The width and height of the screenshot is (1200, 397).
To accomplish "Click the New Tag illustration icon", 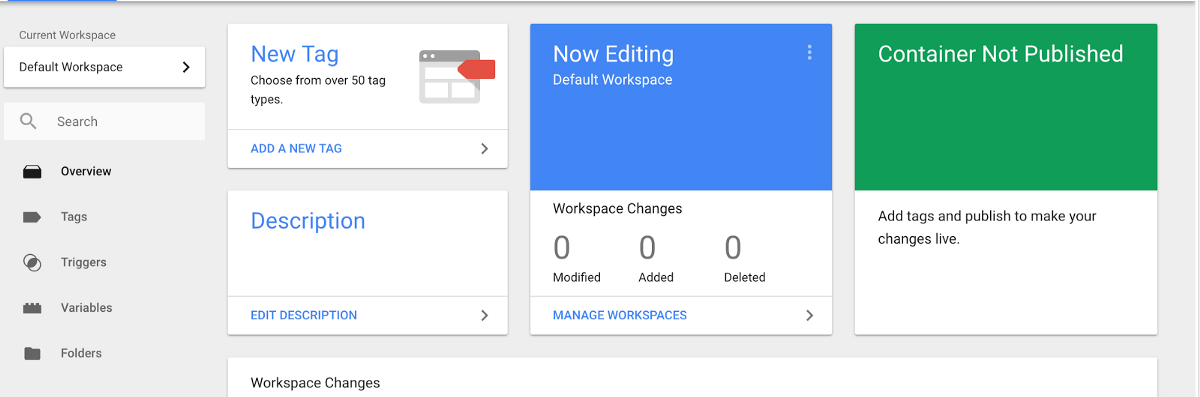I will click(457, 75).
